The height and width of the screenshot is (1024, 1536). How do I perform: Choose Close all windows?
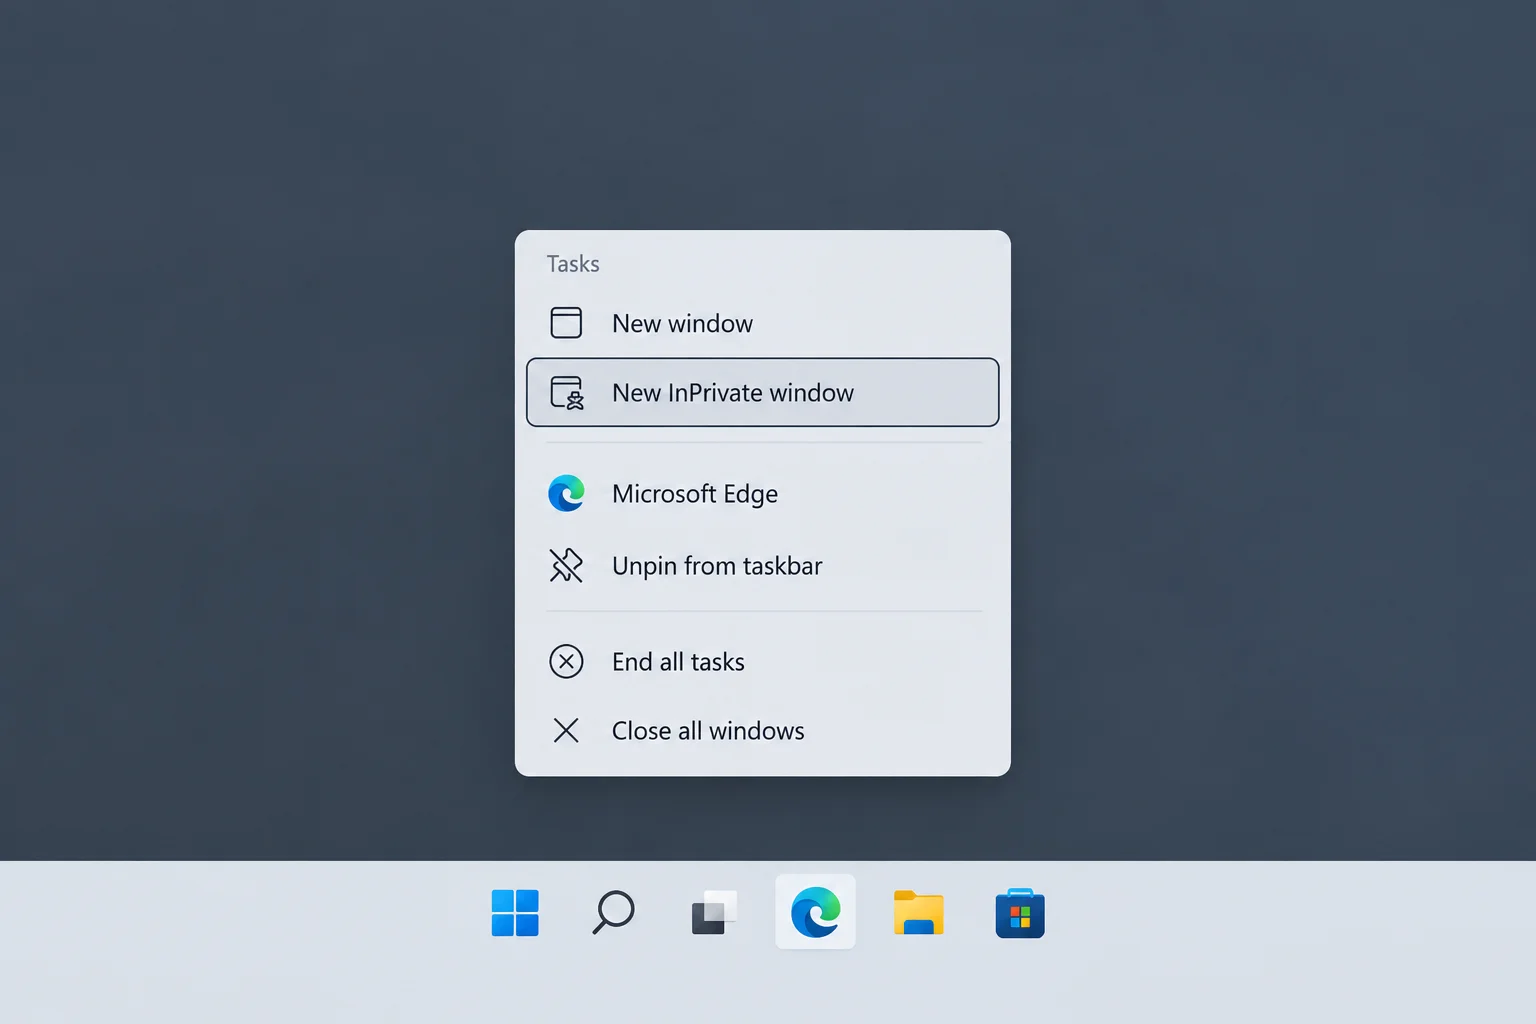[x=762, y=731]
